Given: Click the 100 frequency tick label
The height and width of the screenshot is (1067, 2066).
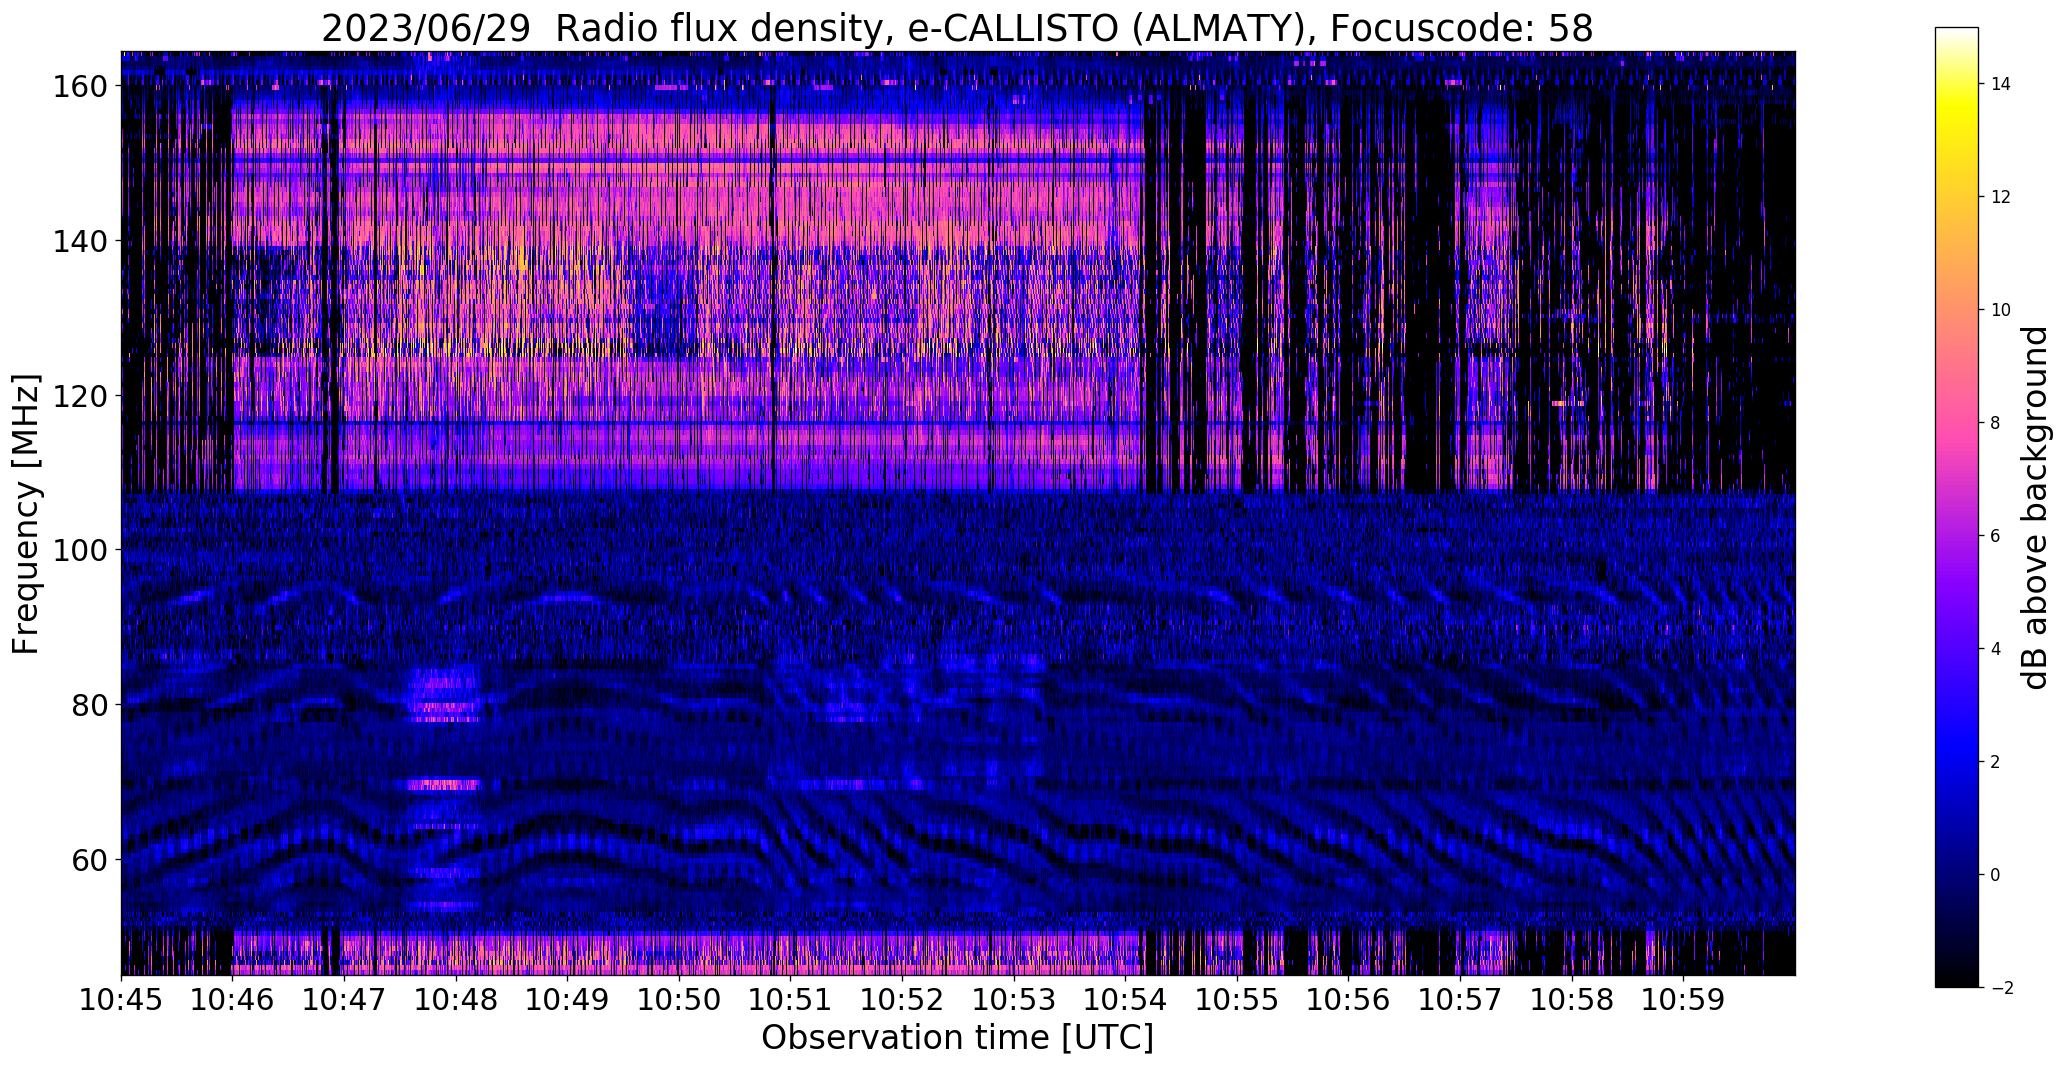Looking at the screenshot, I should coord(79,550).
